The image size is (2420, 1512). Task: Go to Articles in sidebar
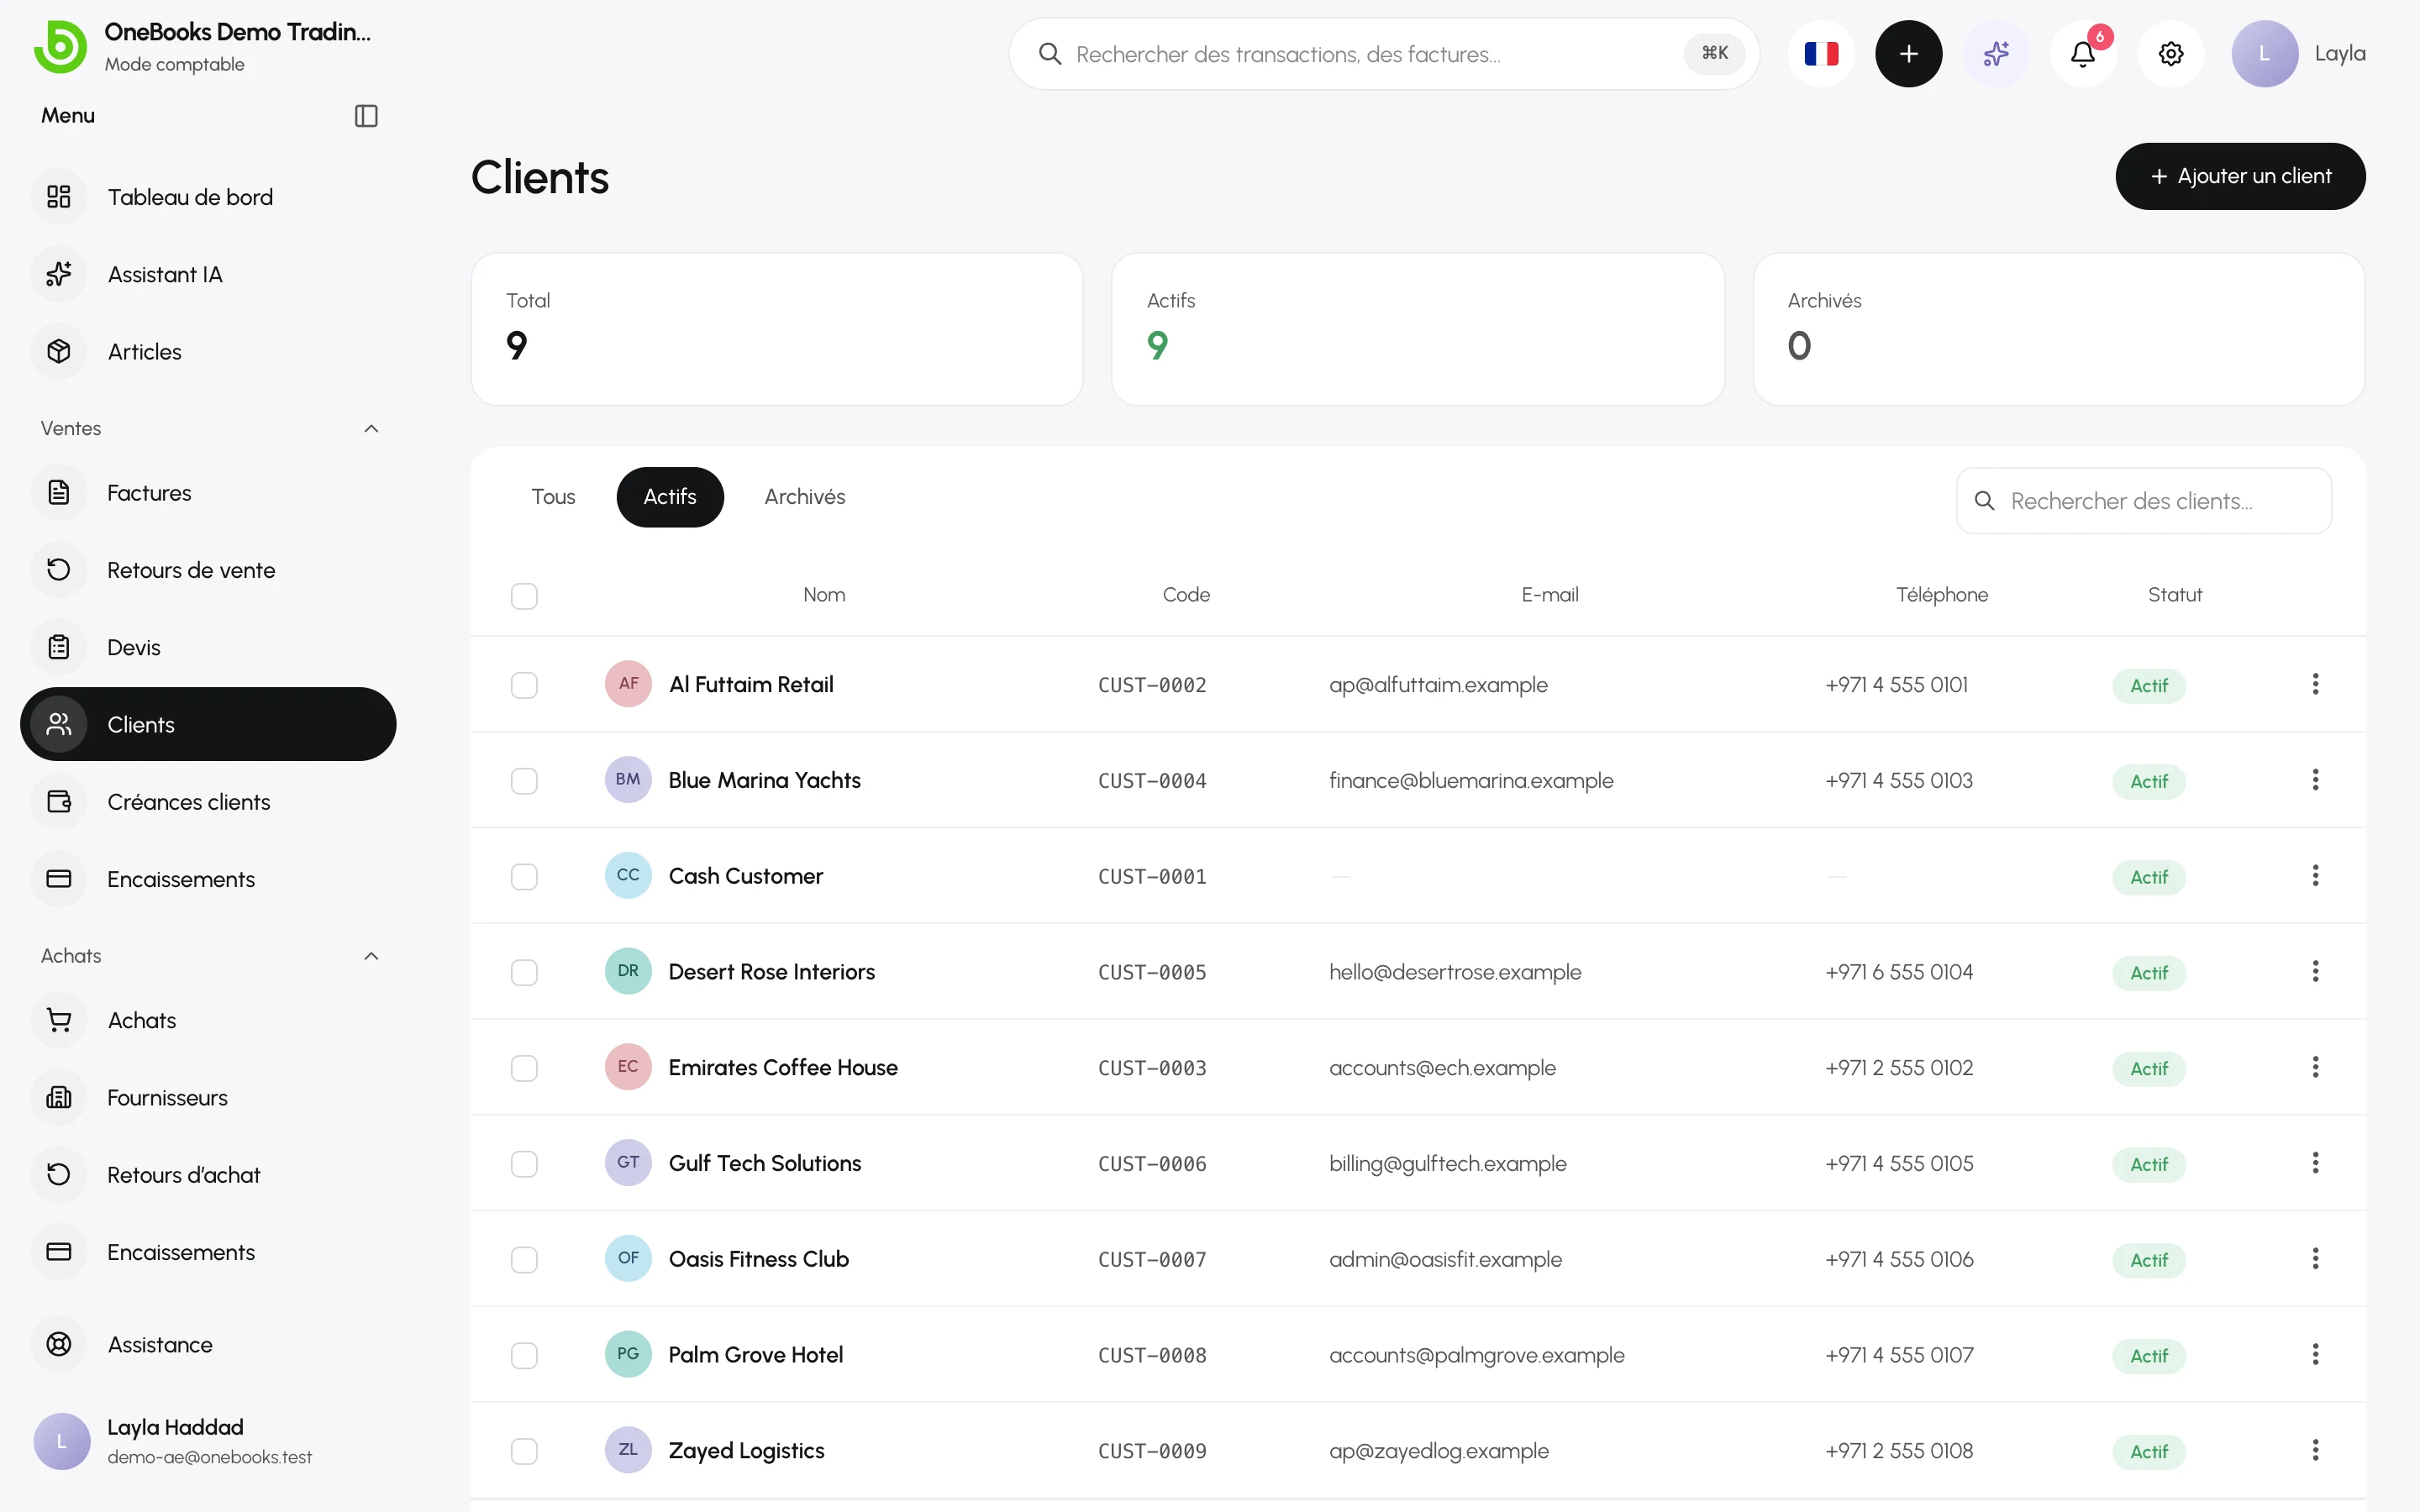coord(208,351)
